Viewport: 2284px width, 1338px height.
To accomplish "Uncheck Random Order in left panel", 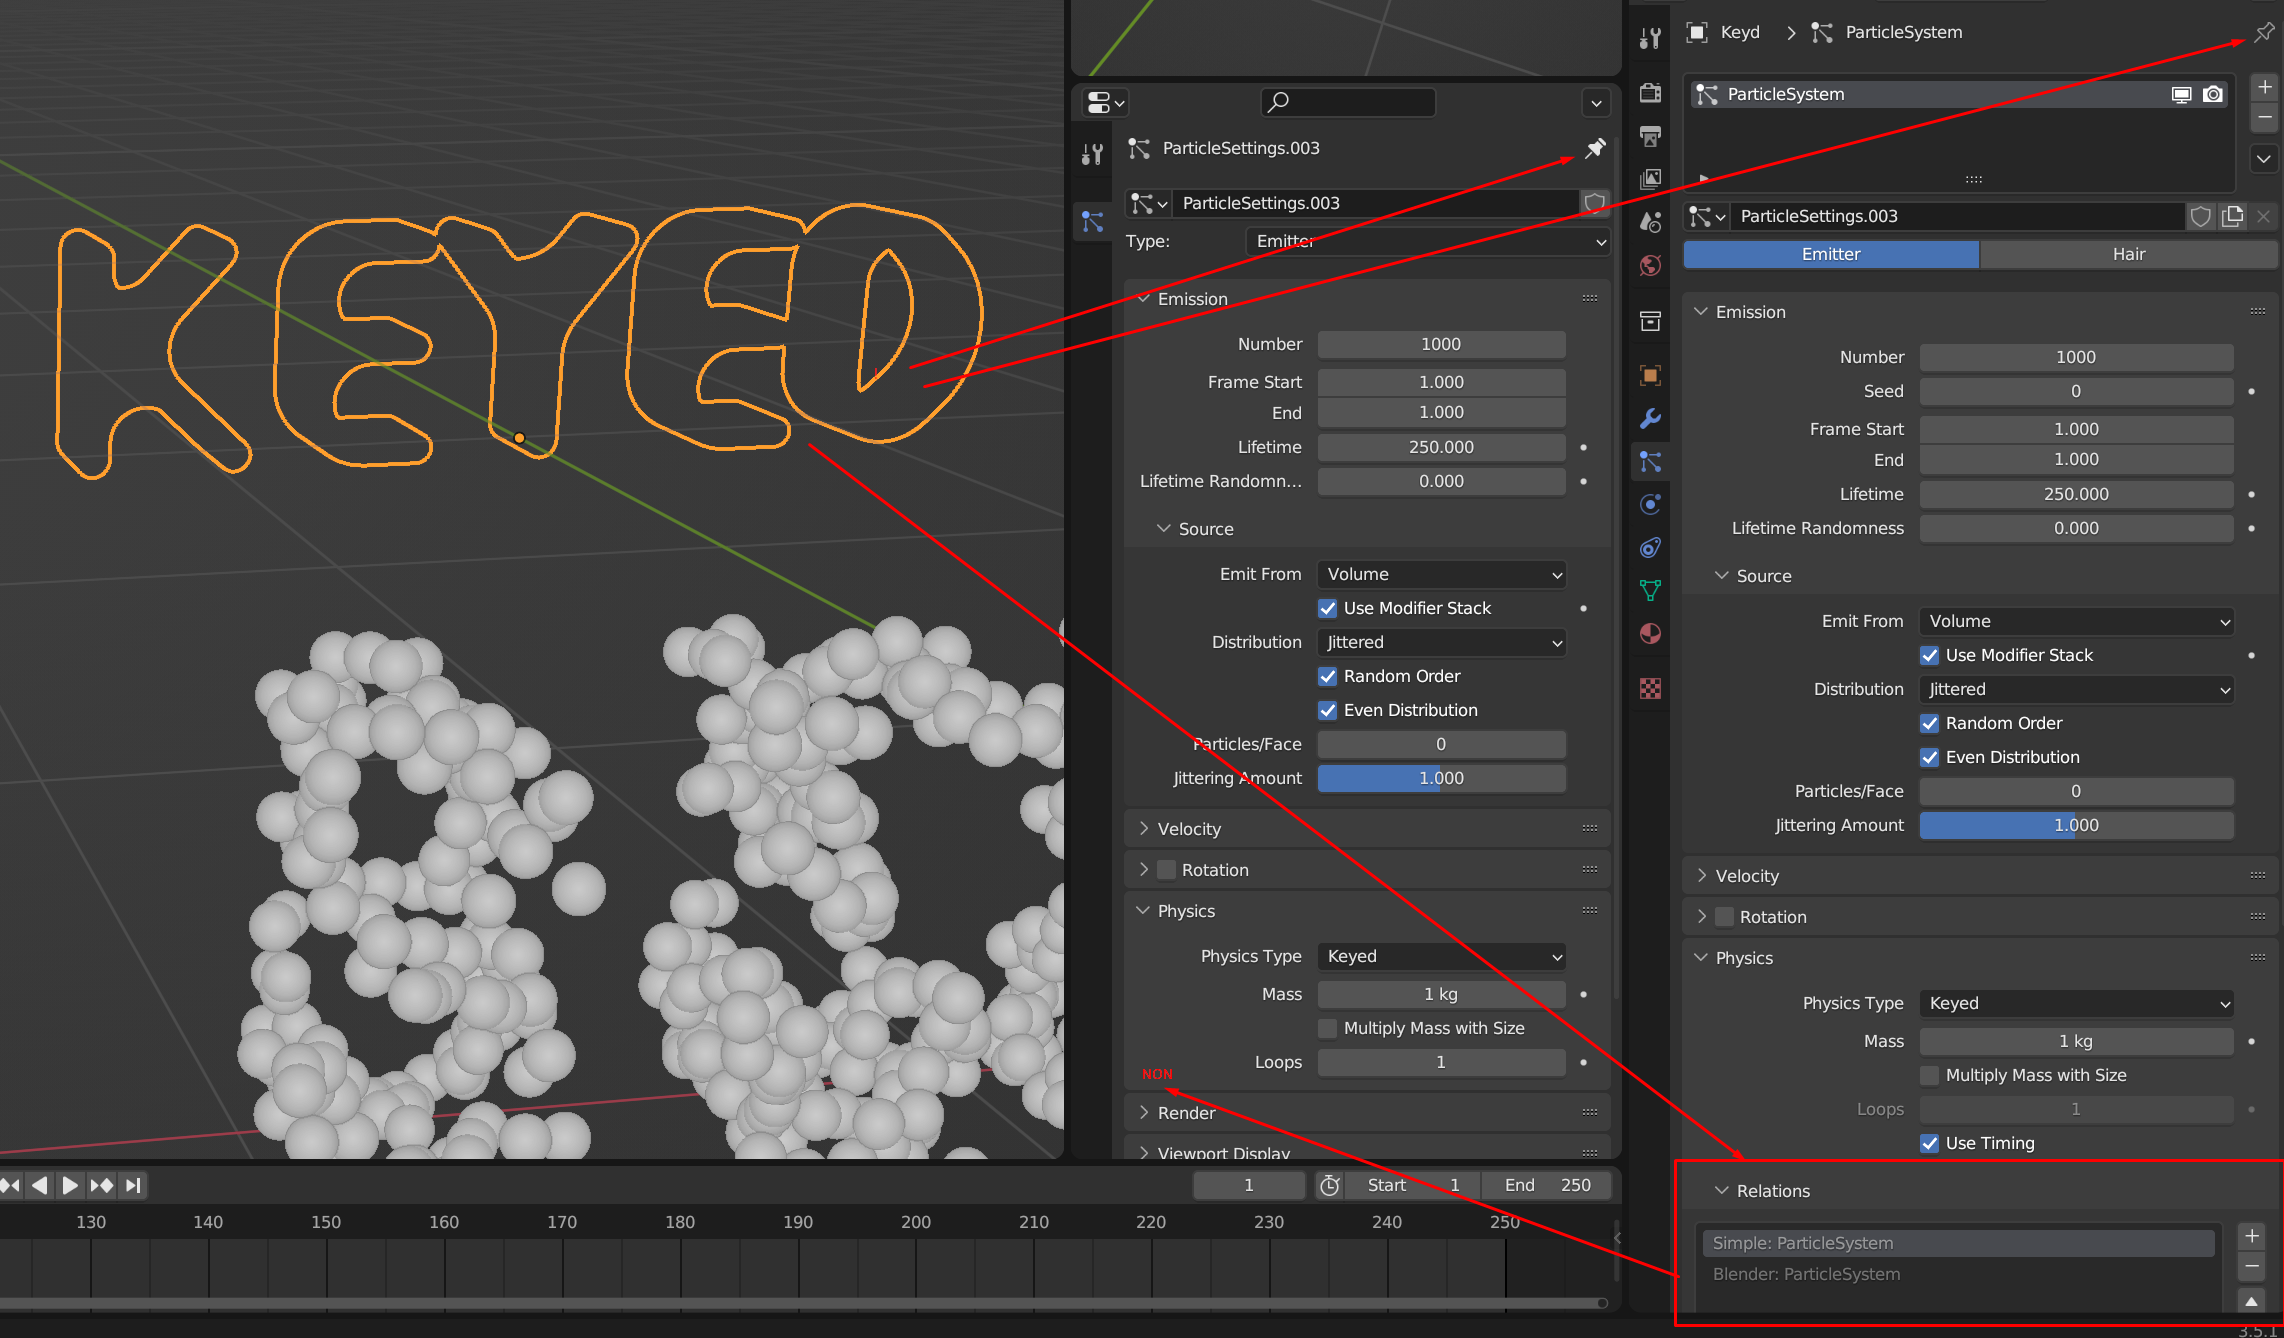I will 1328,676.
